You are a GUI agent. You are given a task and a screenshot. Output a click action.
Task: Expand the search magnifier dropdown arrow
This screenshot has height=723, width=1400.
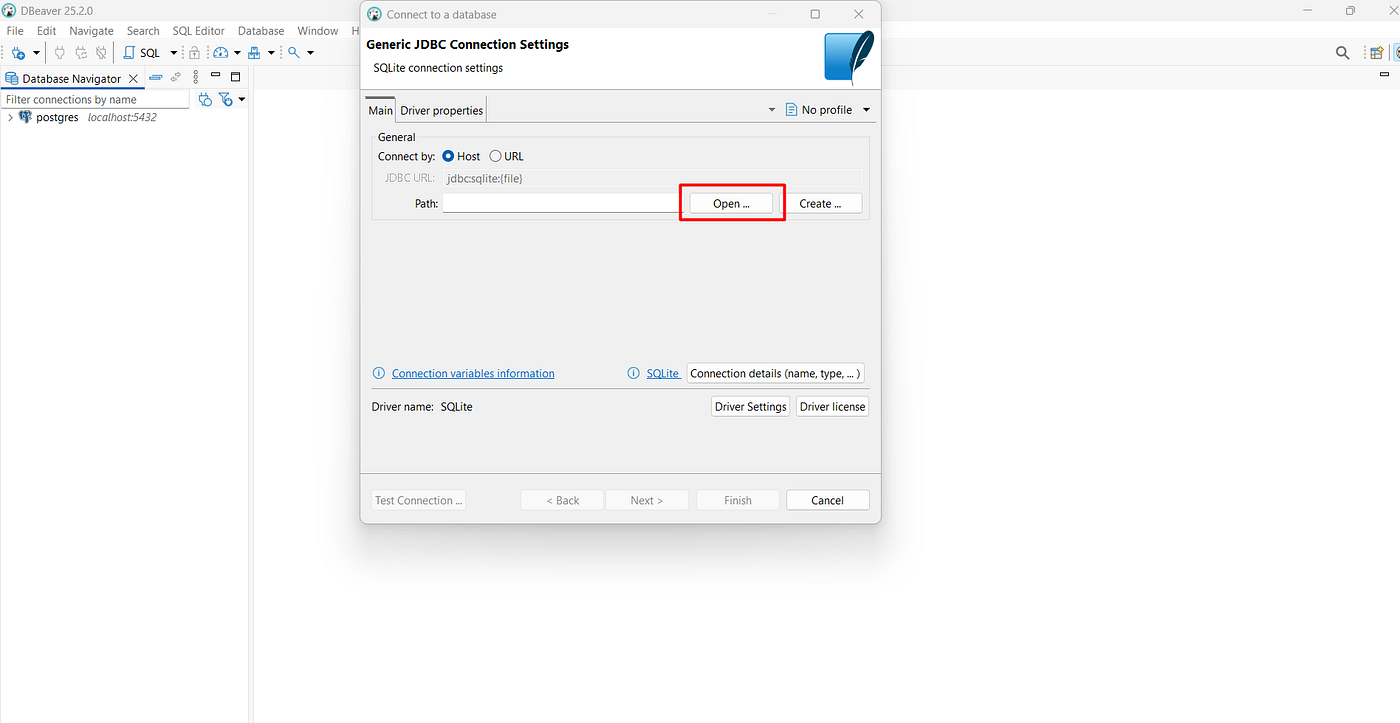[x=310, y=53]
